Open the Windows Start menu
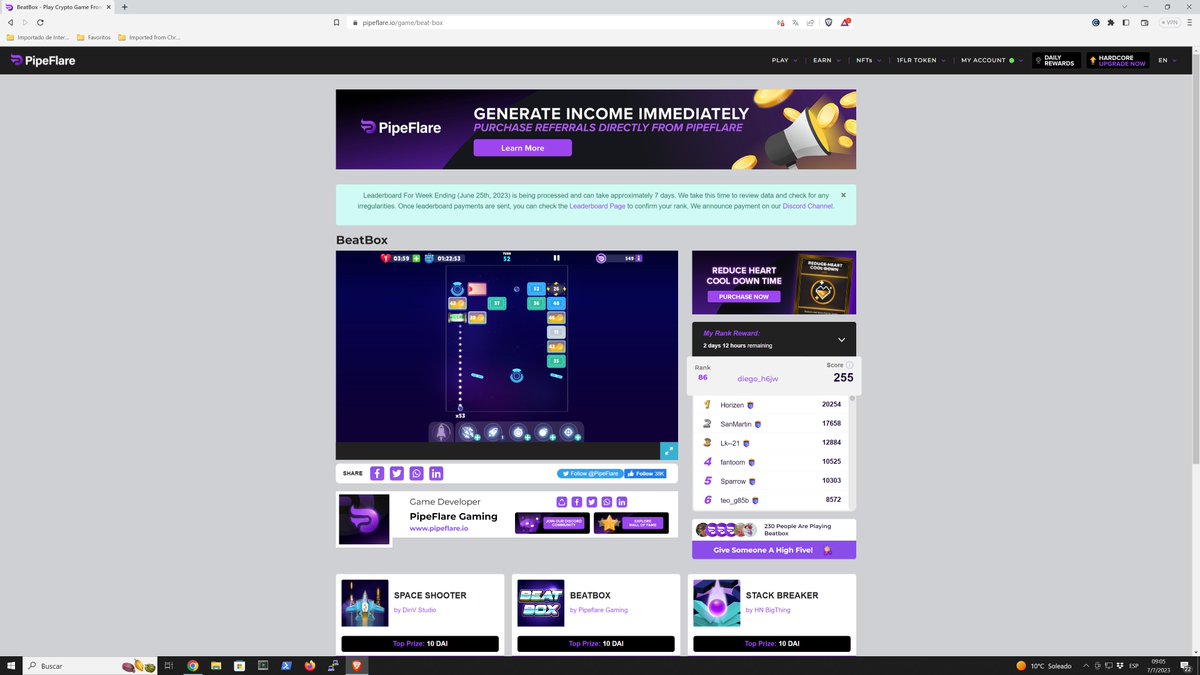The width and height of the screenshot is (1200, 675). tap(10, 665)
